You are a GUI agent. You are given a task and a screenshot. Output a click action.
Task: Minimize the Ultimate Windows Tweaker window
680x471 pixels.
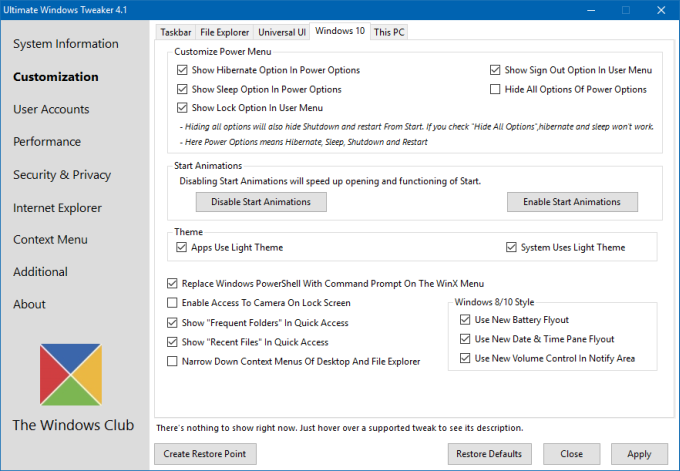(x=591, y=10)
